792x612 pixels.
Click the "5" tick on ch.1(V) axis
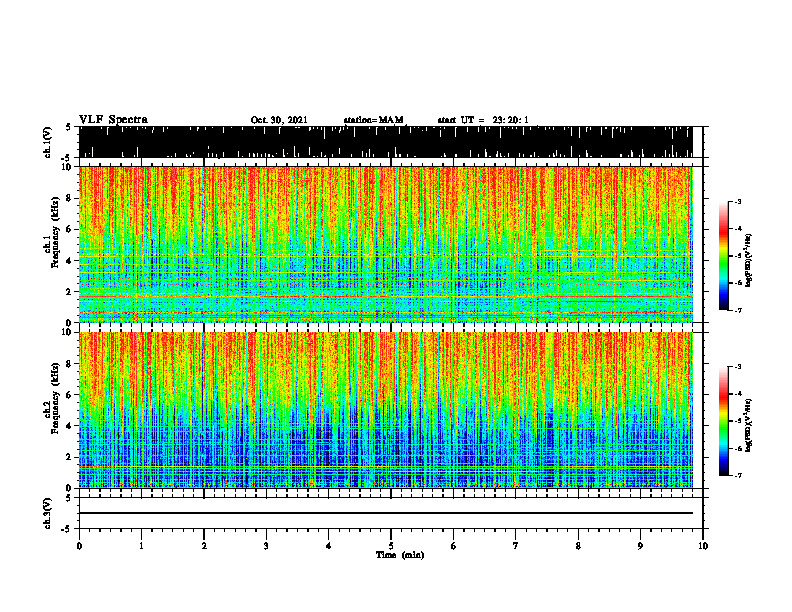pos(68,127)
